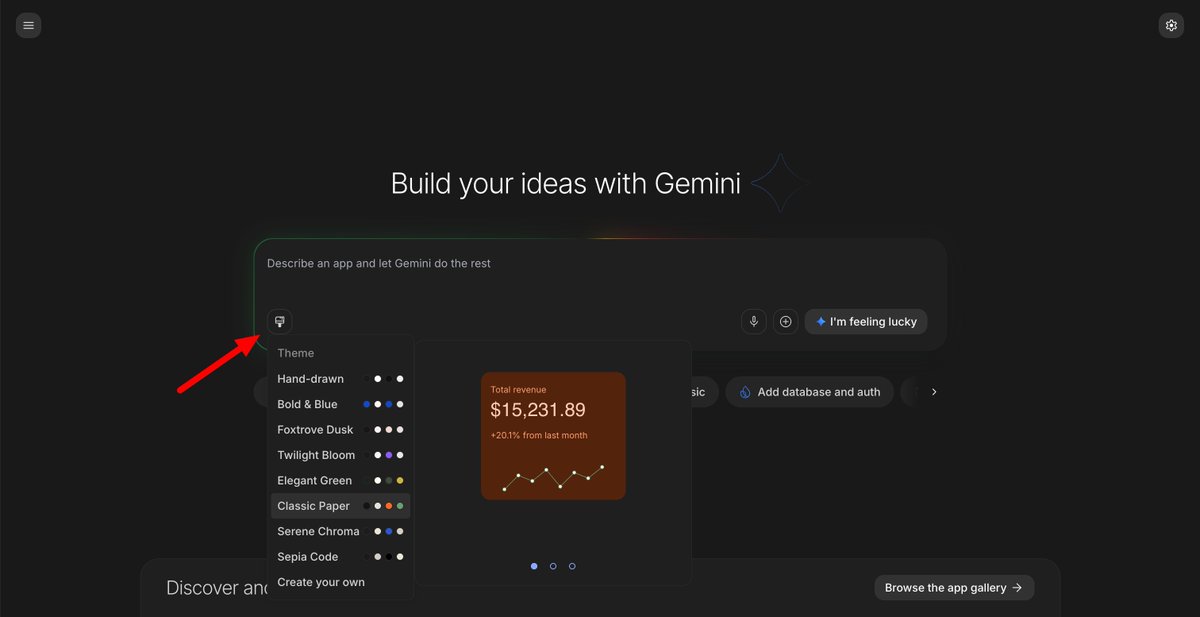Click the flame icon in database chip
Screen dimensions: 1200x617
point(745,392)
